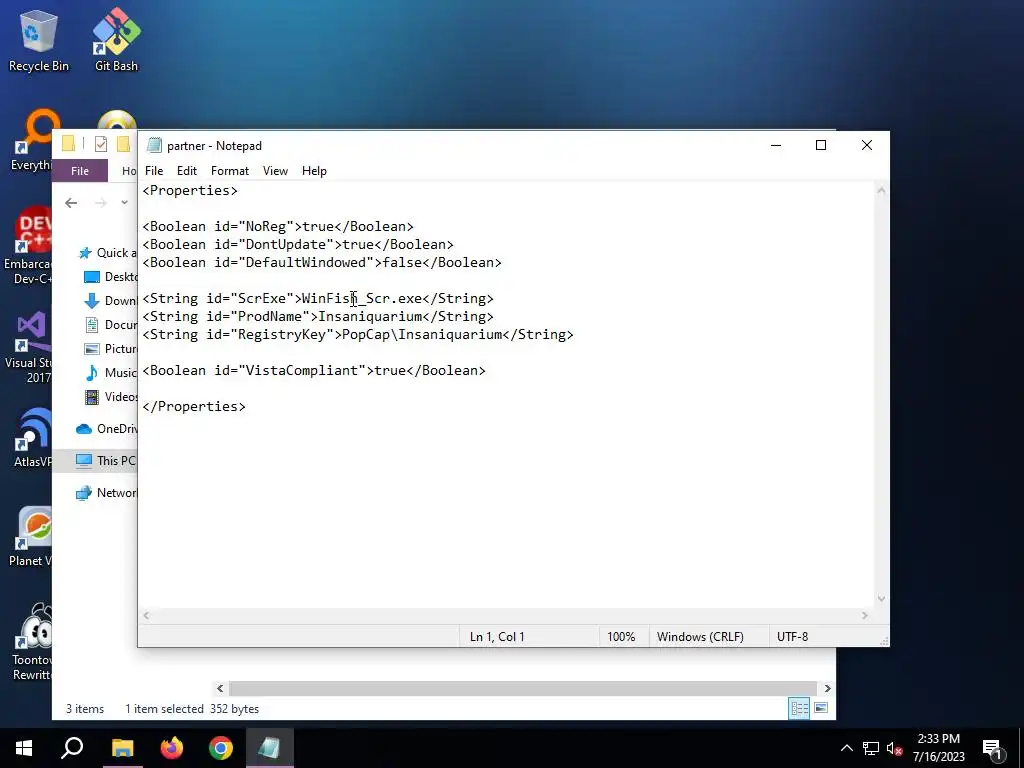1024x768 pixels.
Task: Open Notepad Format menu
Action: (230, 170)
